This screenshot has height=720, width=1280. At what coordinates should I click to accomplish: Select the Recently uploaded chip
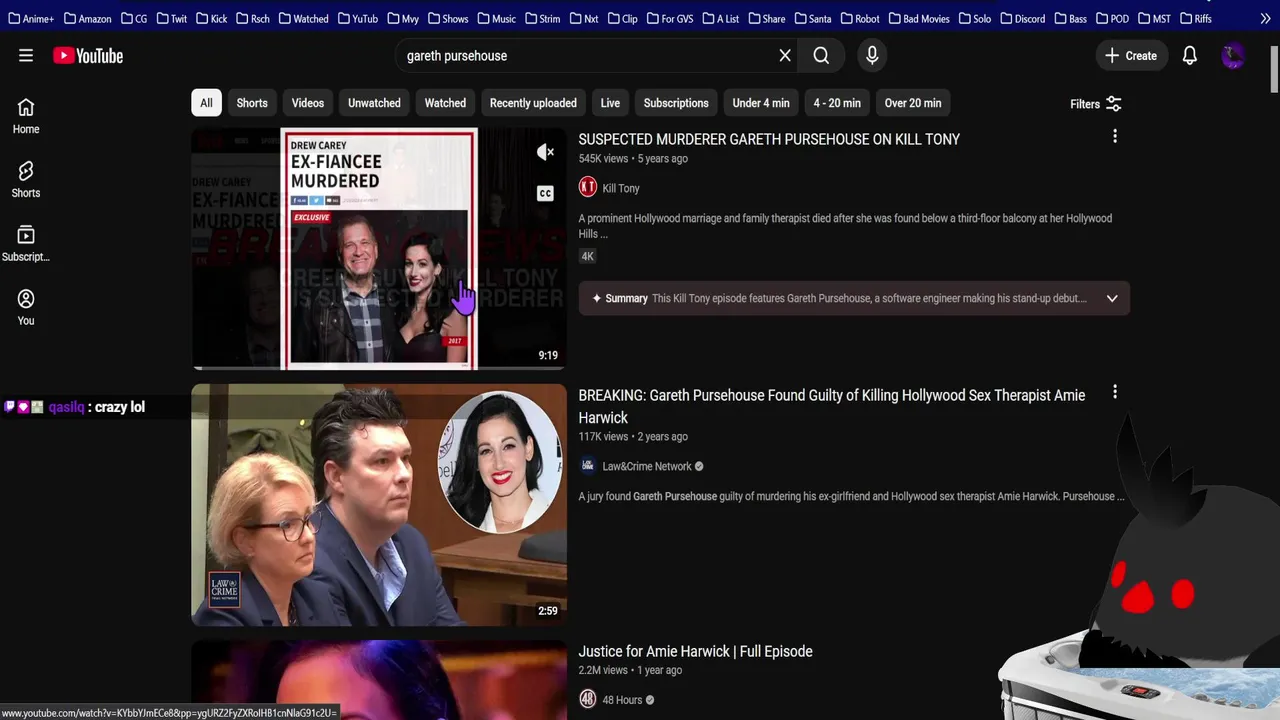[533, 103]
